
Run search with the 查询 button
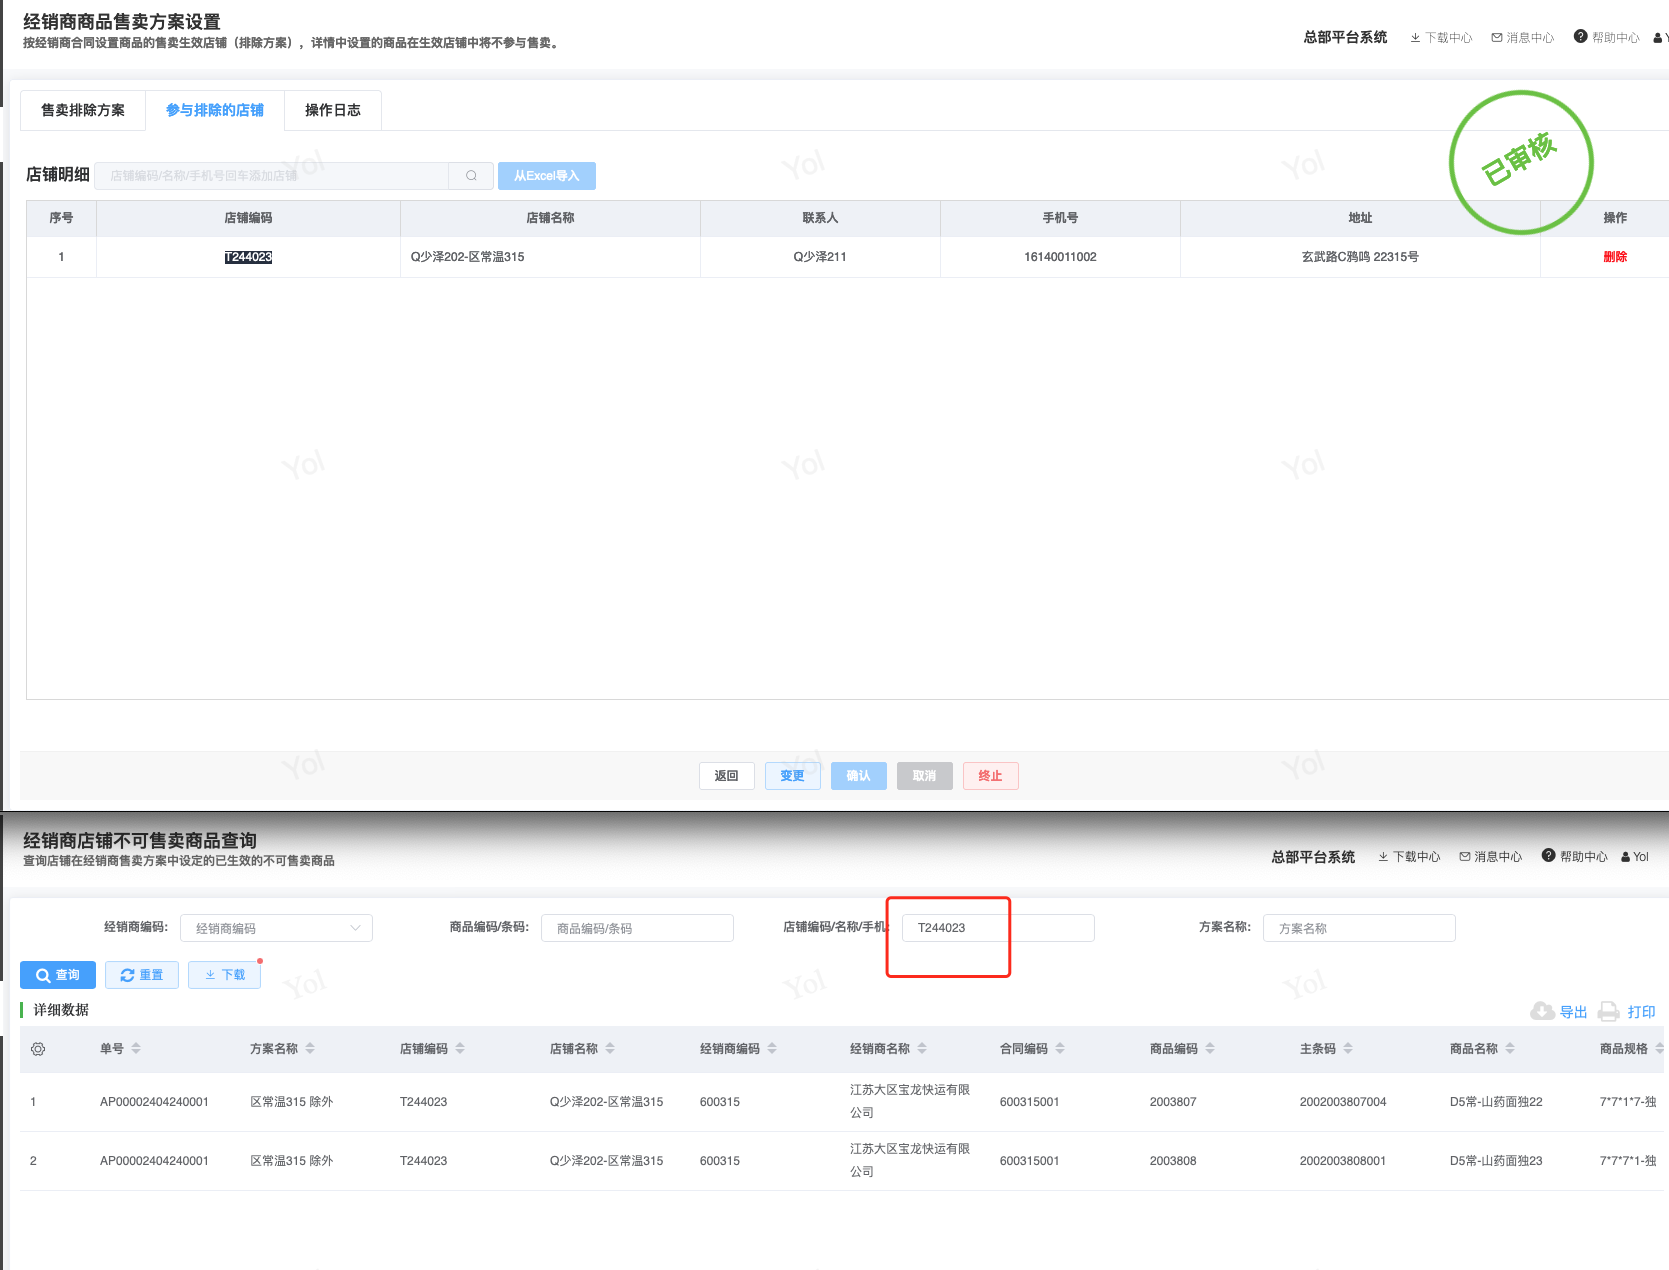[58, 975]
